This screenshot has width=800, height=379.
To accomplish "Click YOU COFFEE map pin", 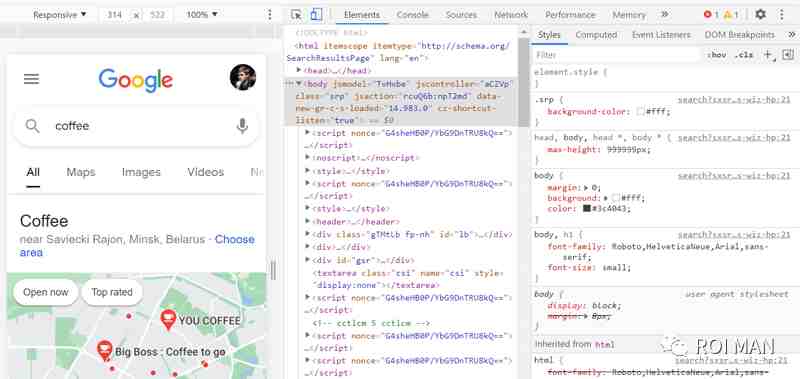I will [x=168, y=319].
